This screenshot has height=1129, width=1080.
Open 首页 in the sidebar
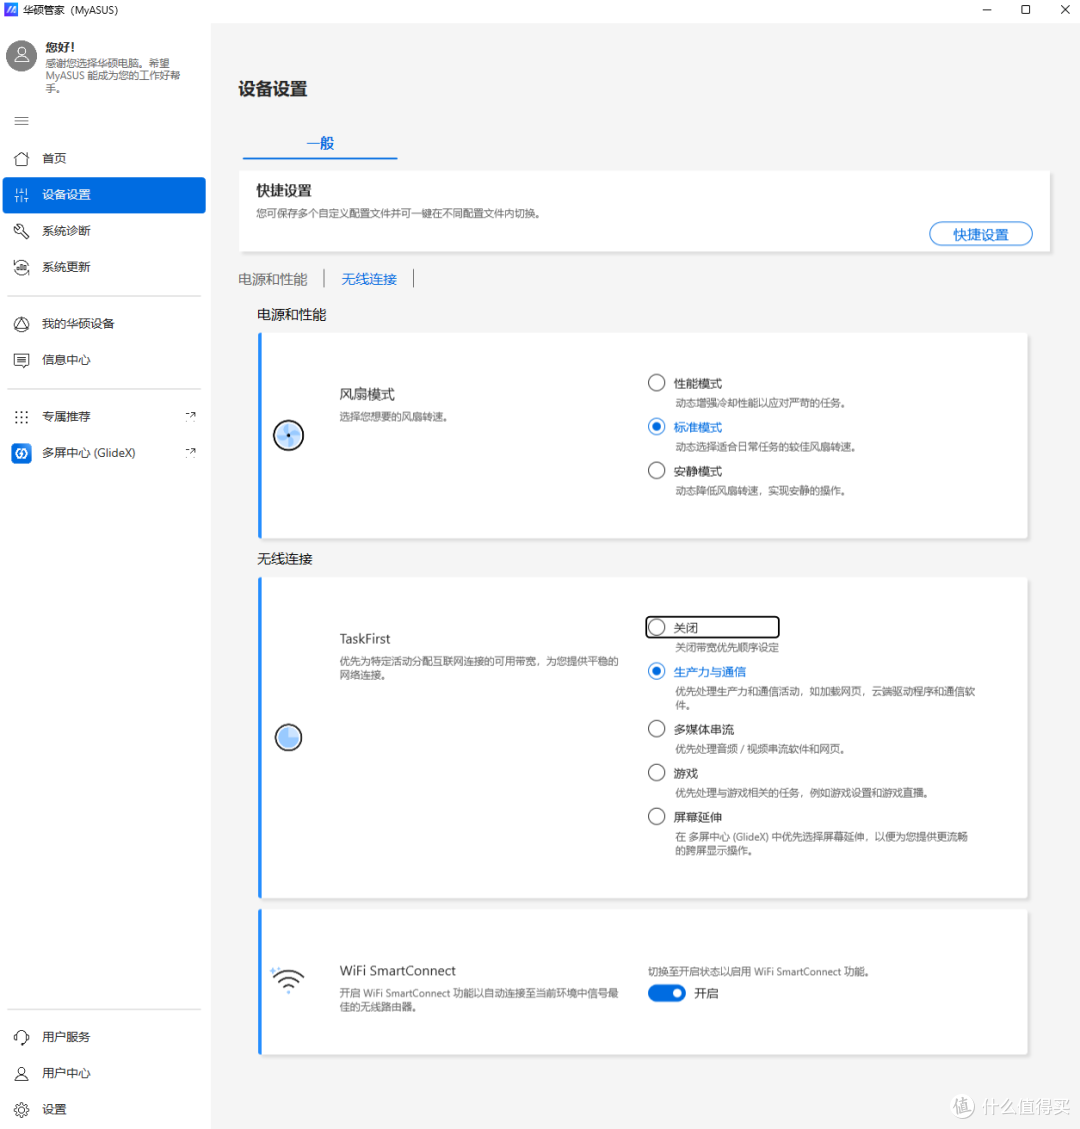104,158
